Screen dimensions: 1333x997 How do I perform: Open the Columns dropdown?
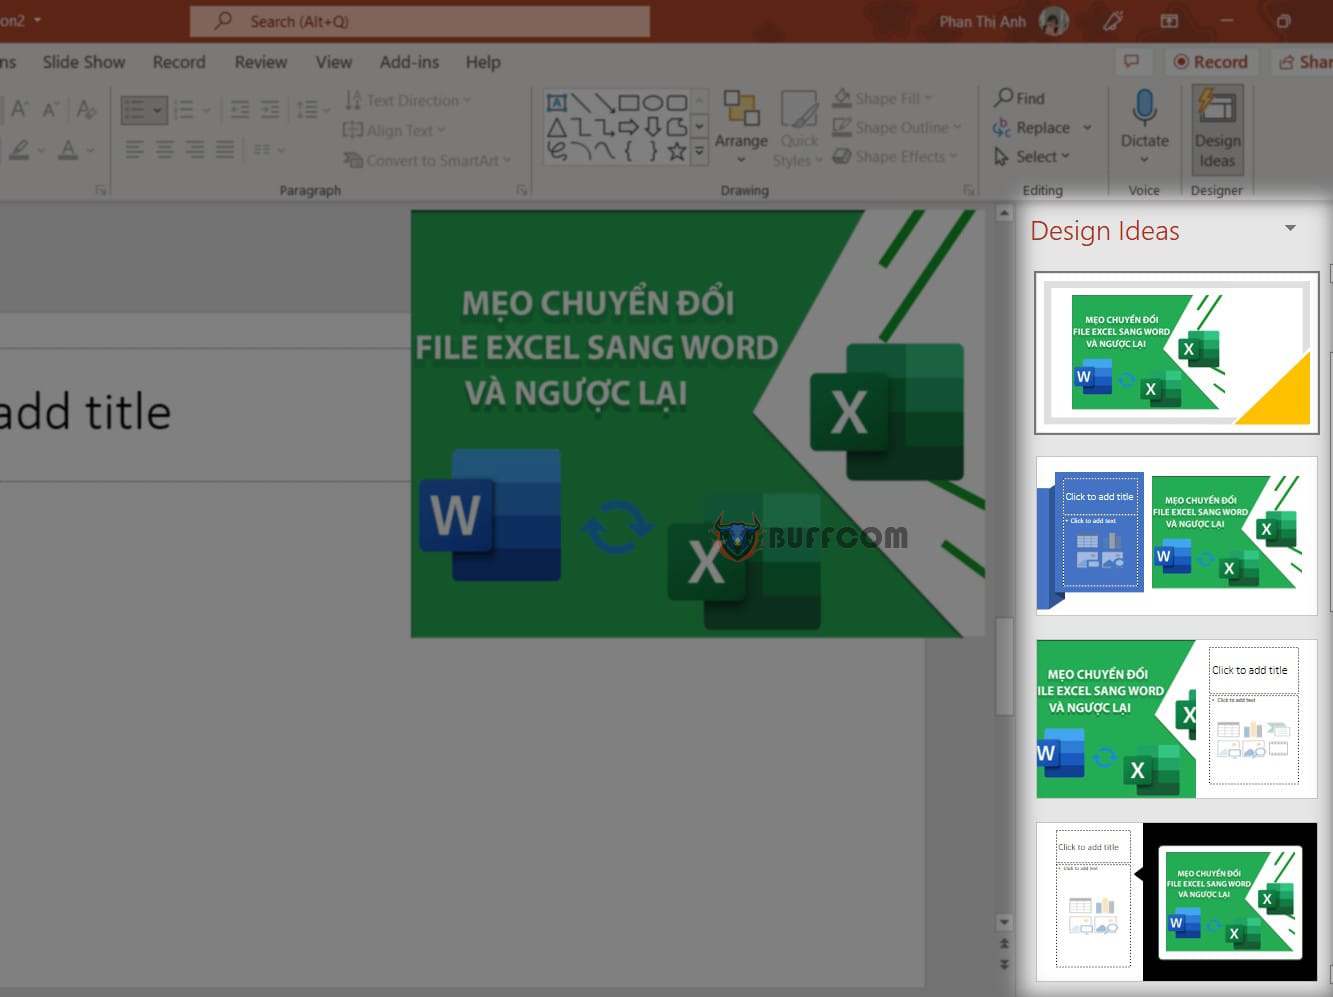tap(268, 150)
